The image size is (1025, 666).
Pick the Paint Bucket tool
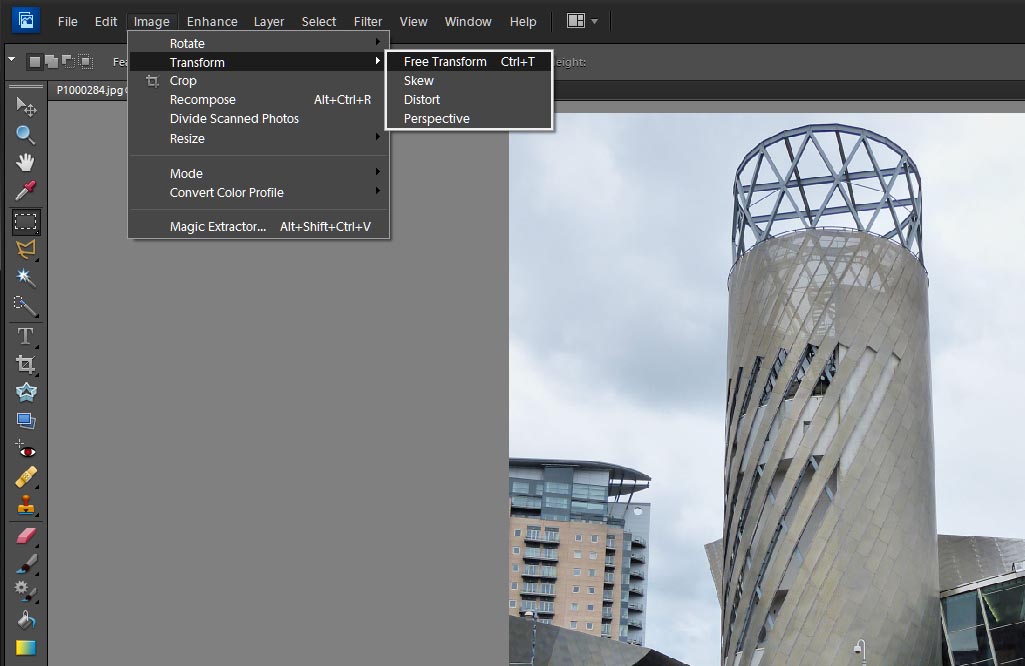[26, 620]
